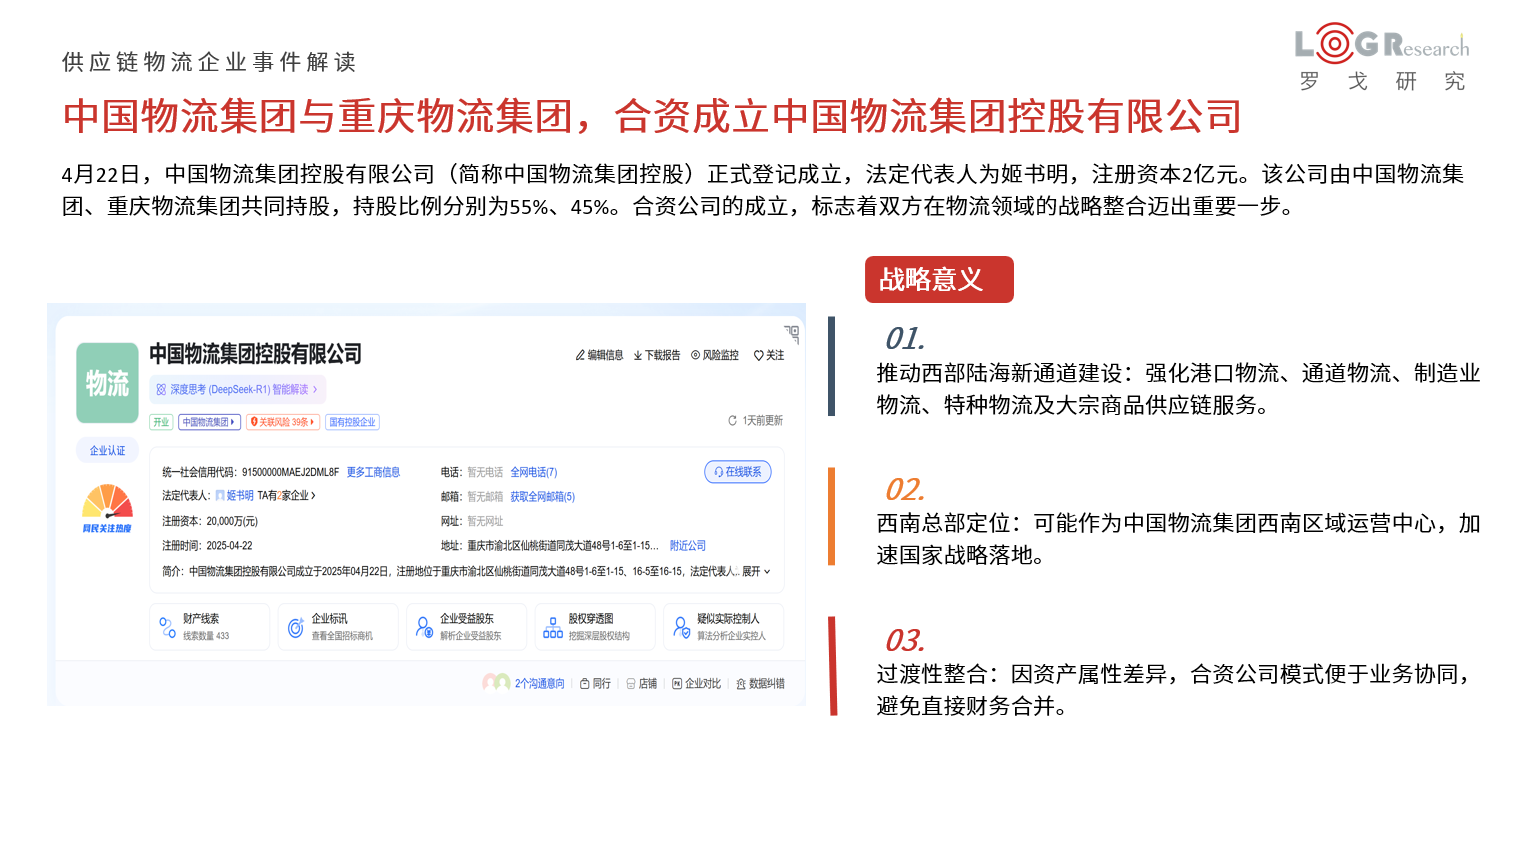Viewport: 1535px width, 859px height.
Task: Click the 4月22日 intro paragraph
Action: [763, 190]
